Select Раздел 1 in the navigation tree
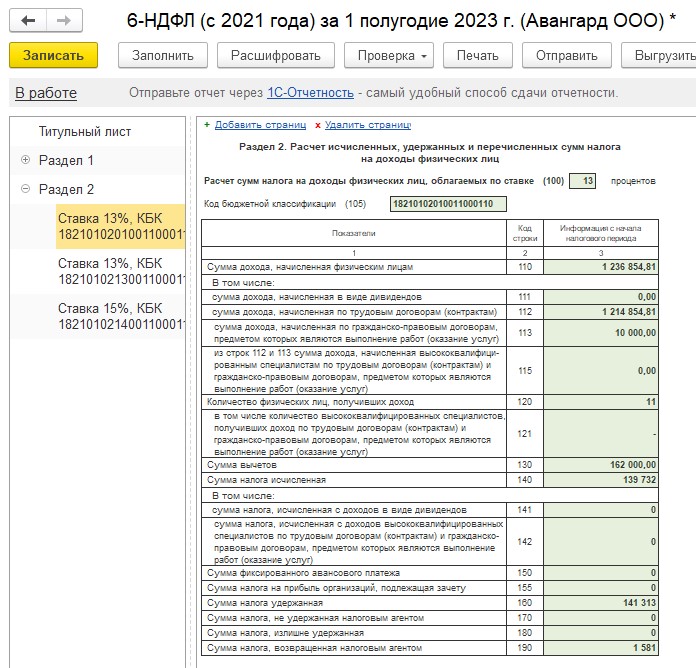696x668 pixels. click(x=66, y=160)
